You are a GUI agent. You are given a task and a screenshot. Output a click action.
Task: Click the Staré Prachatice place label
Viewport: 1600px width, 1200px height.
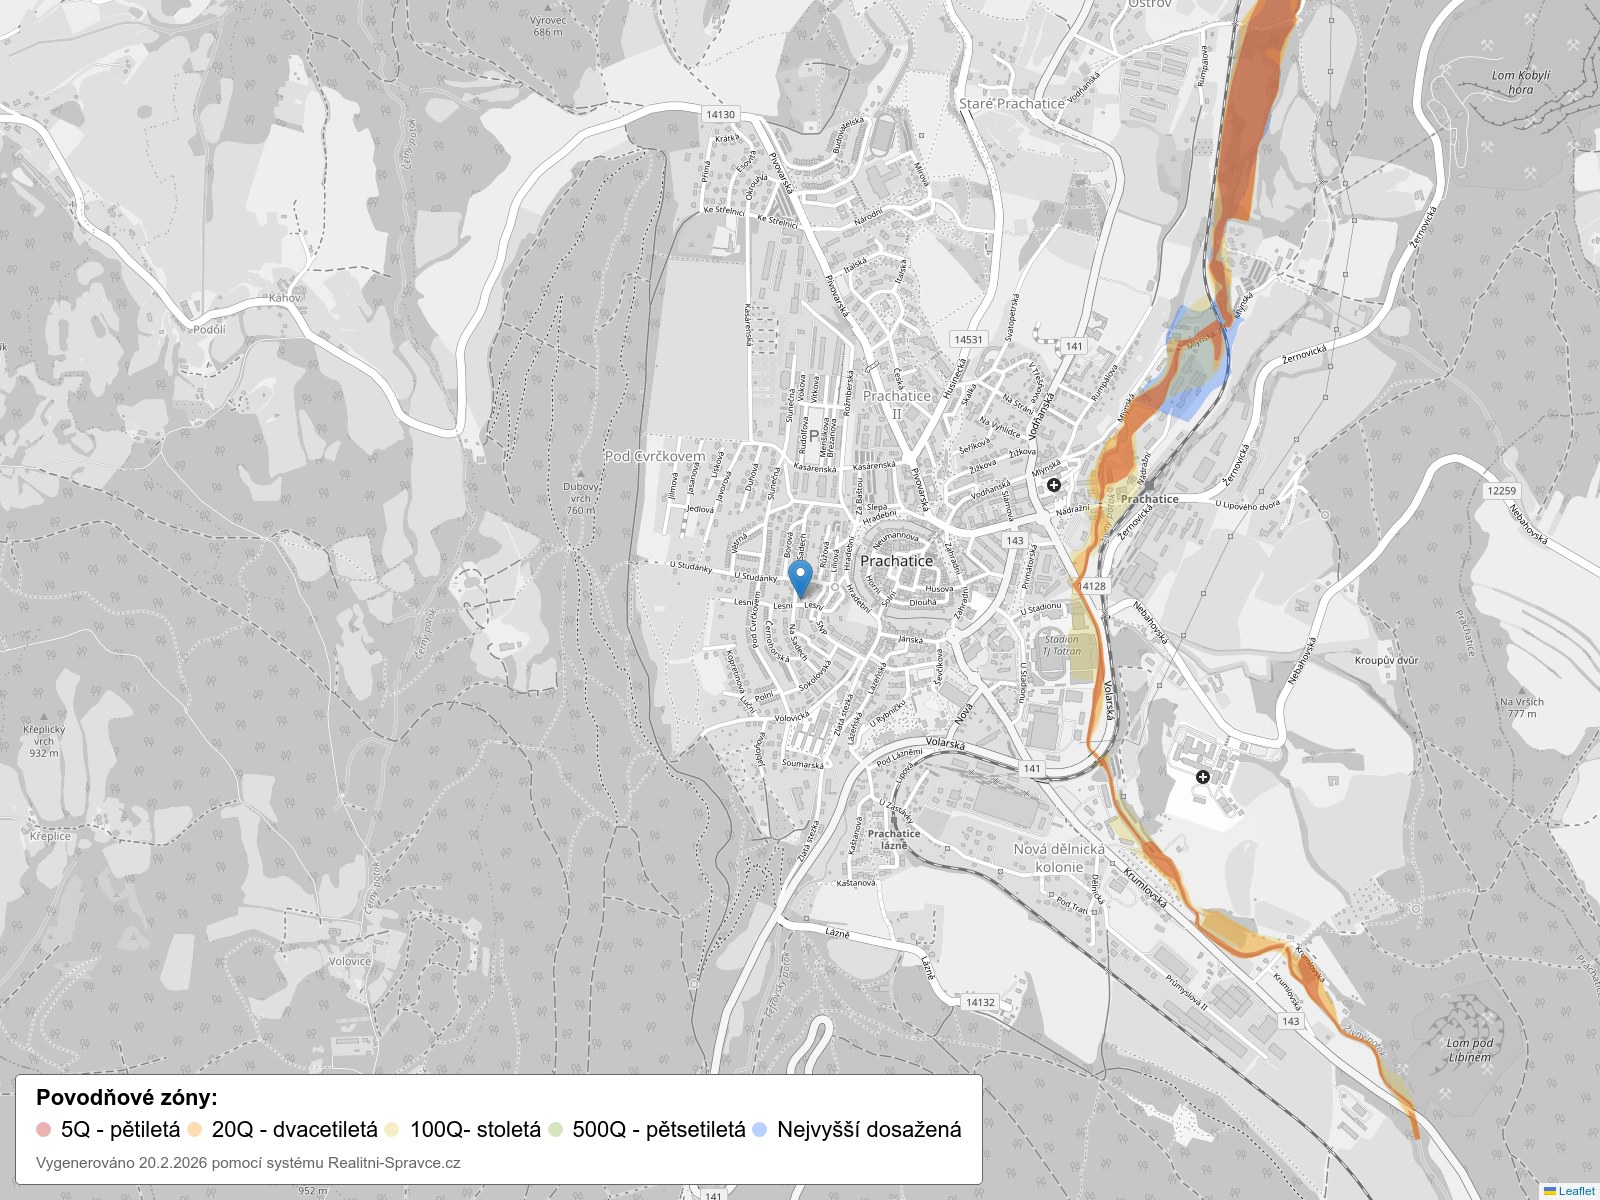(1011, 104)
